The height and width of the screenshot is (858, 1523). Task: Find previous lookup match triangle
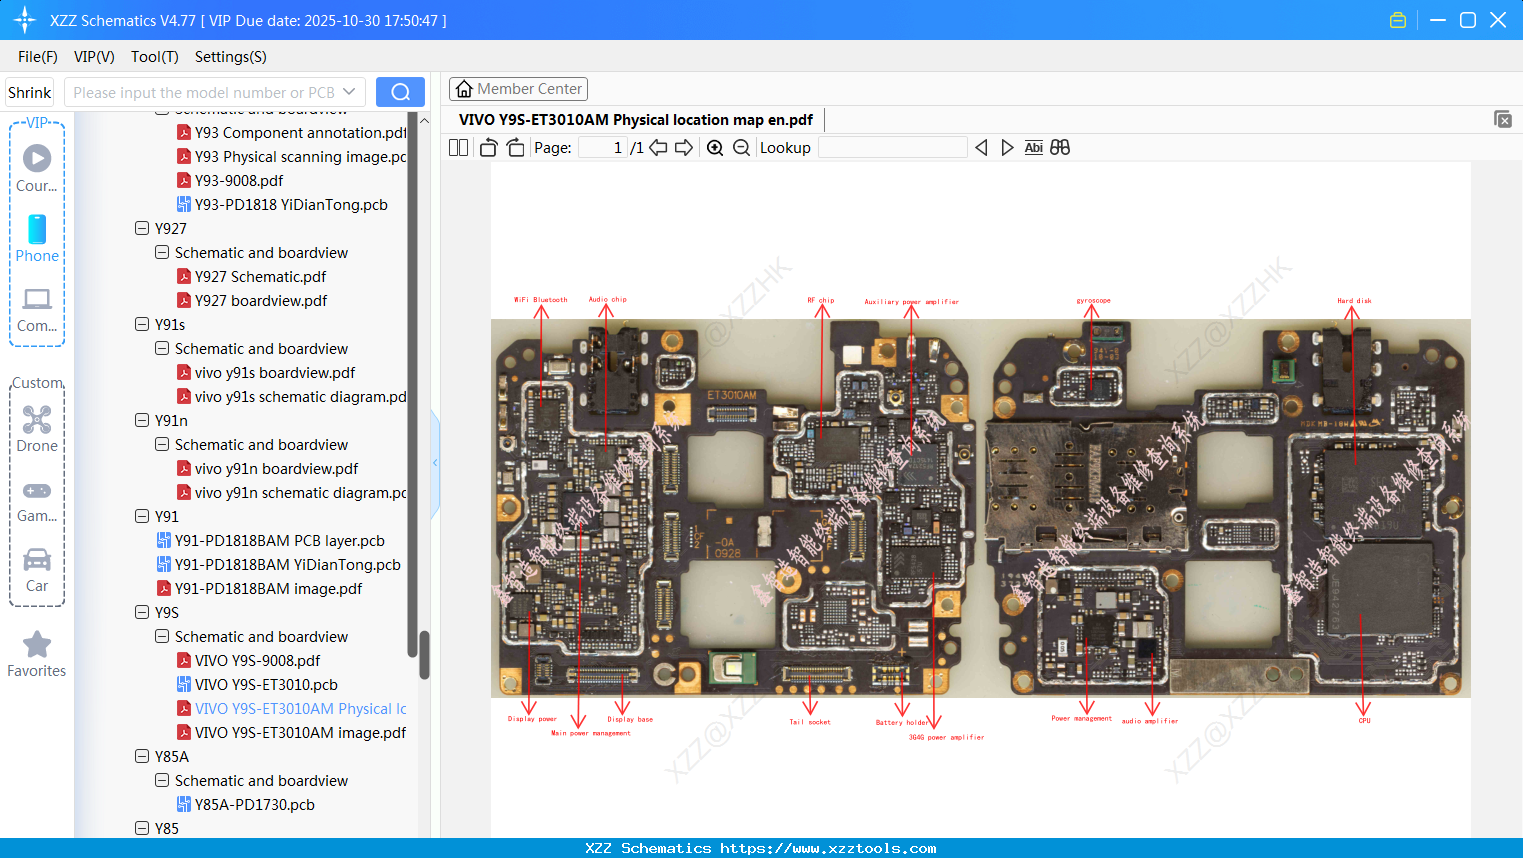click(x=981, y=148)
